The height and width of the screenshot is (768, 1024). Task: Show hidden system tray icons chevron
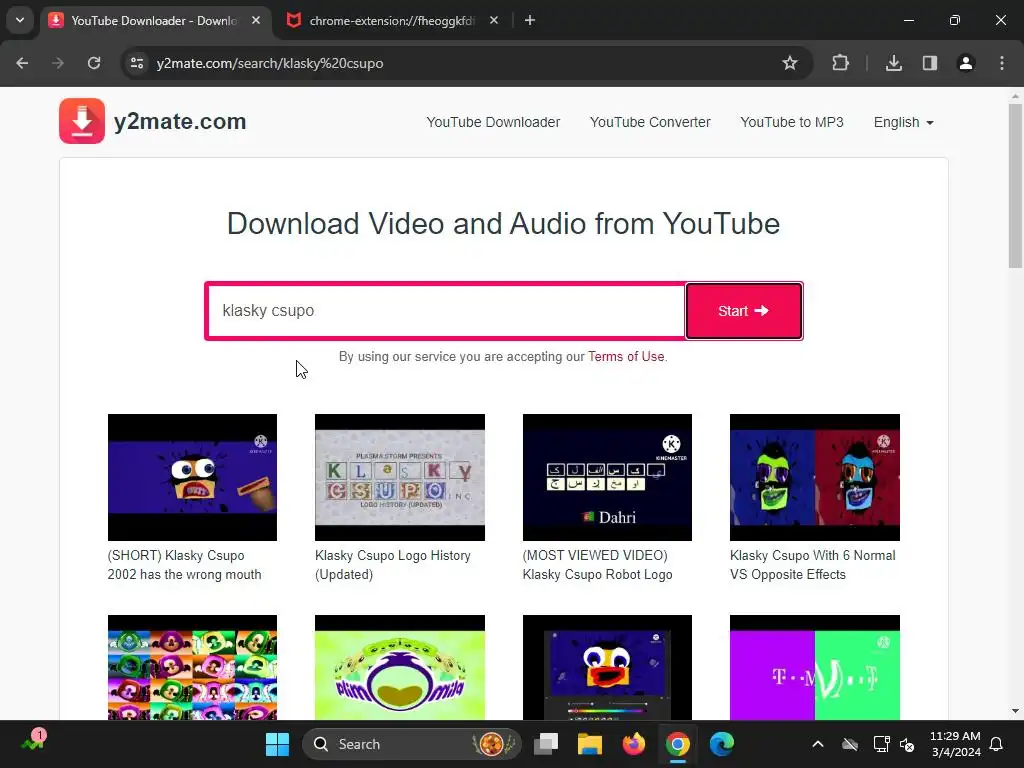point(818,744)
